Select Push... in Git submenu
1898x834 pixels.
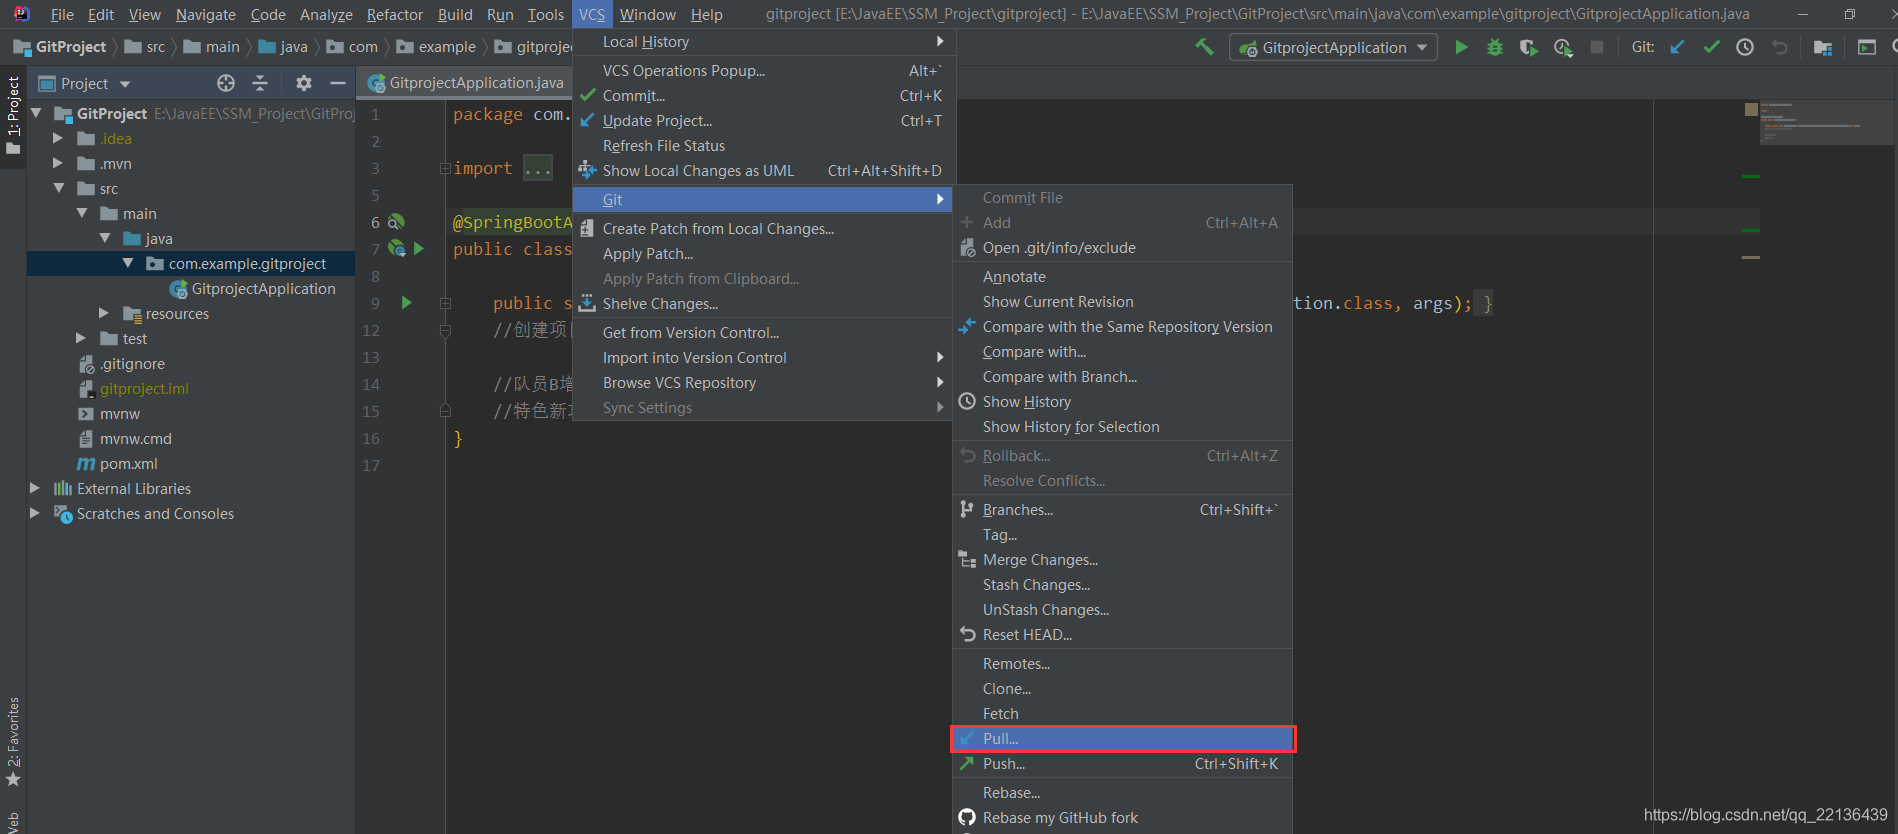tap(1123, 763)
